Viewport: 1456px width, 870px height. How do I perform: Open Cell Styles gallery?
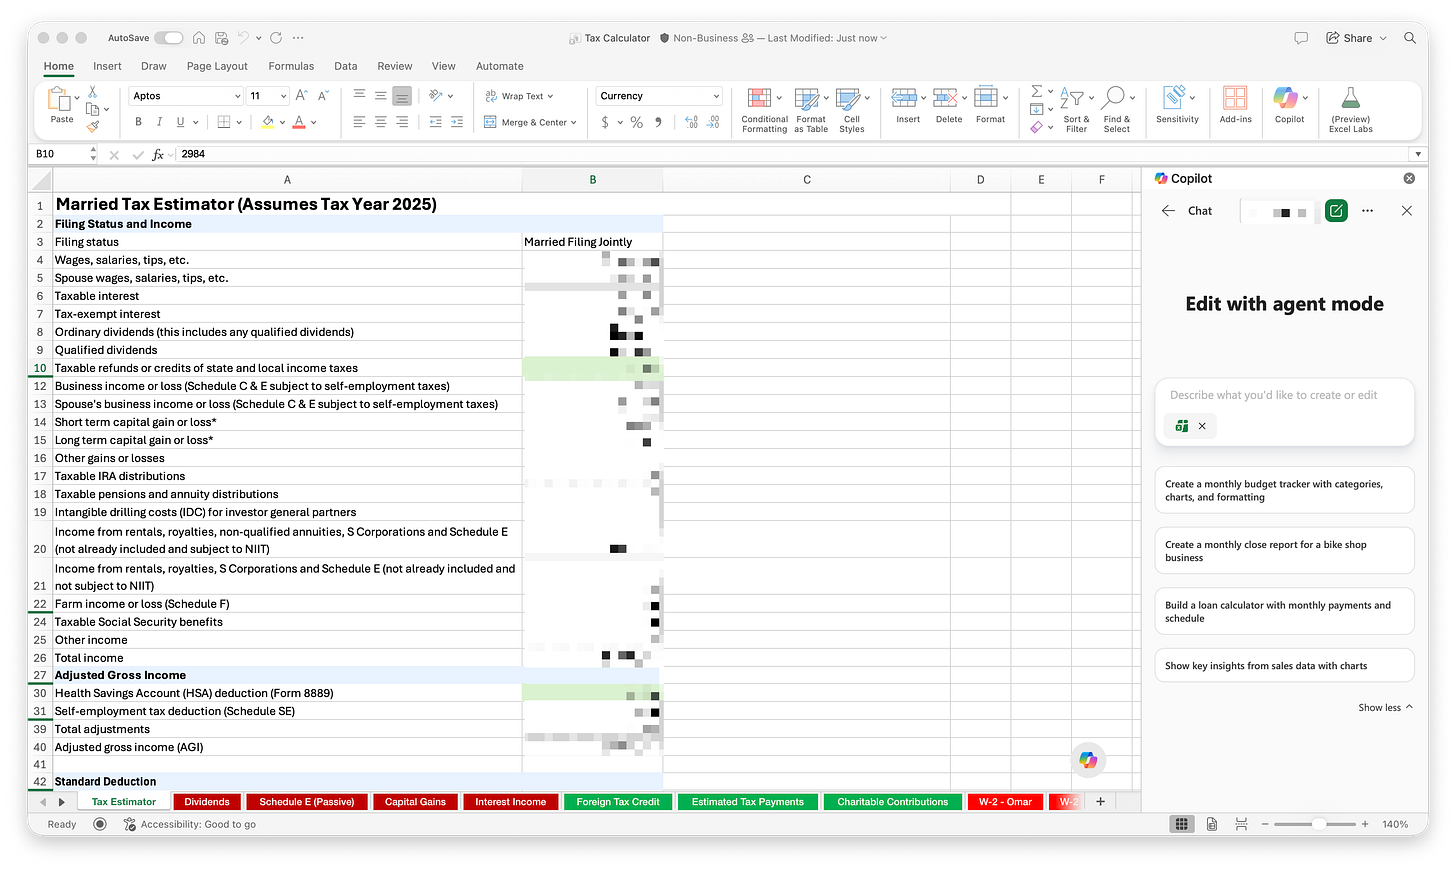click(x=851, y=110)
